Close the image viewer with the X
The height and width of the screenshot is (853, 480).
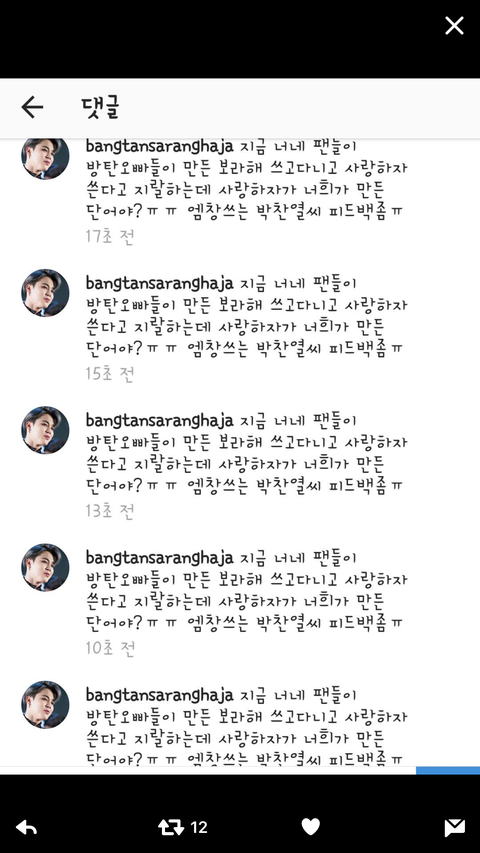click(x=454, y=25)
